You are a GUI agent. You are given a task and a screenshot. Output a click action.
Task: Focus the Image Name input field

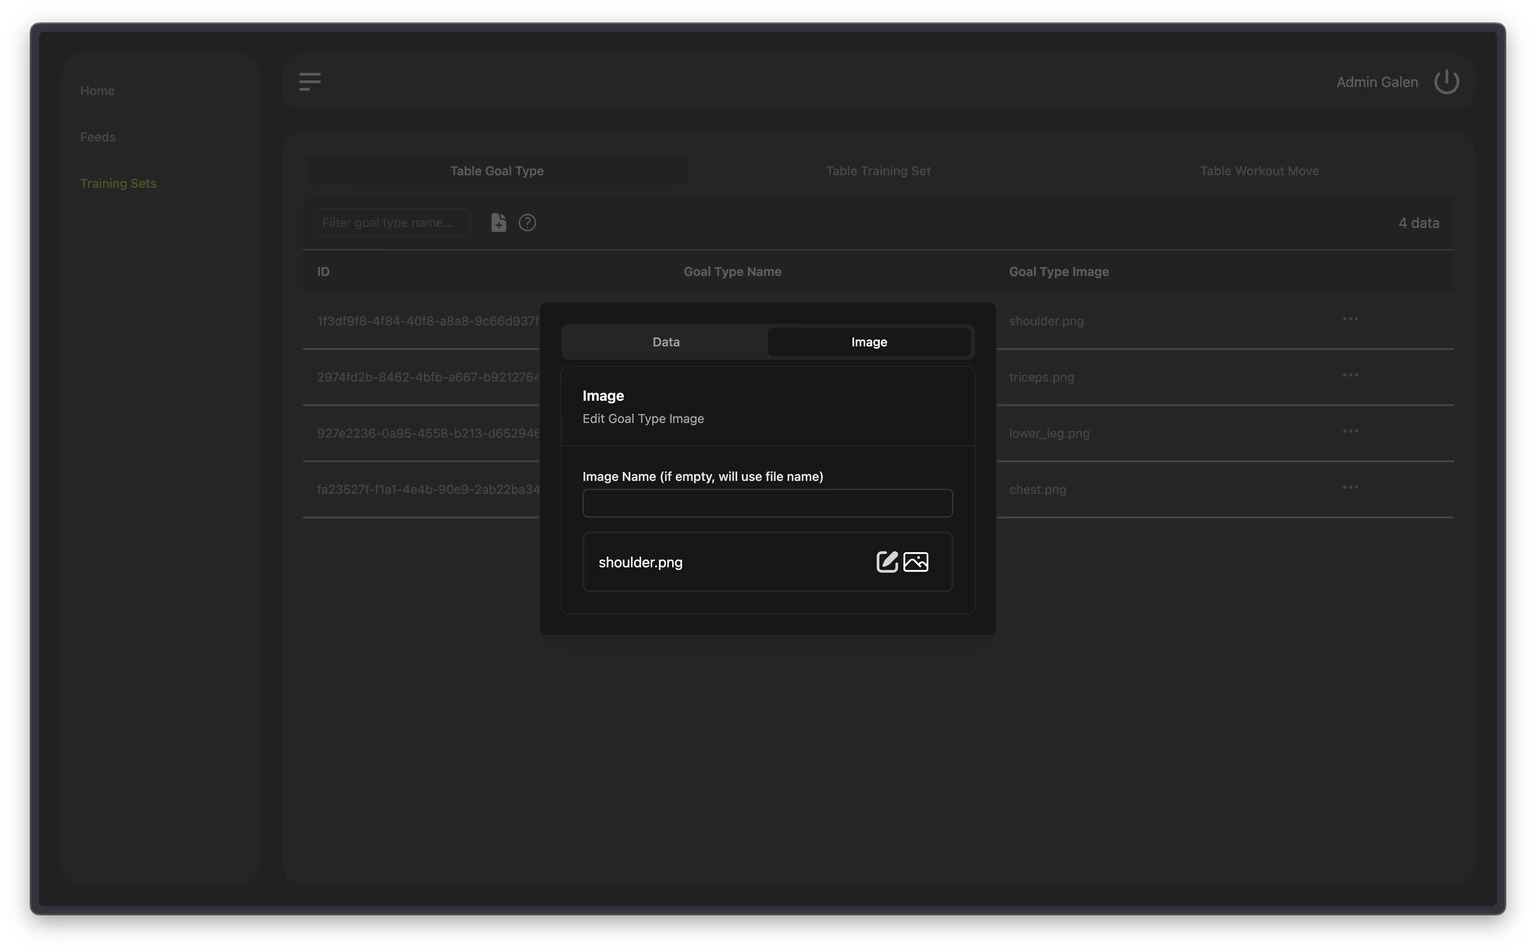(x=767, y=503)
